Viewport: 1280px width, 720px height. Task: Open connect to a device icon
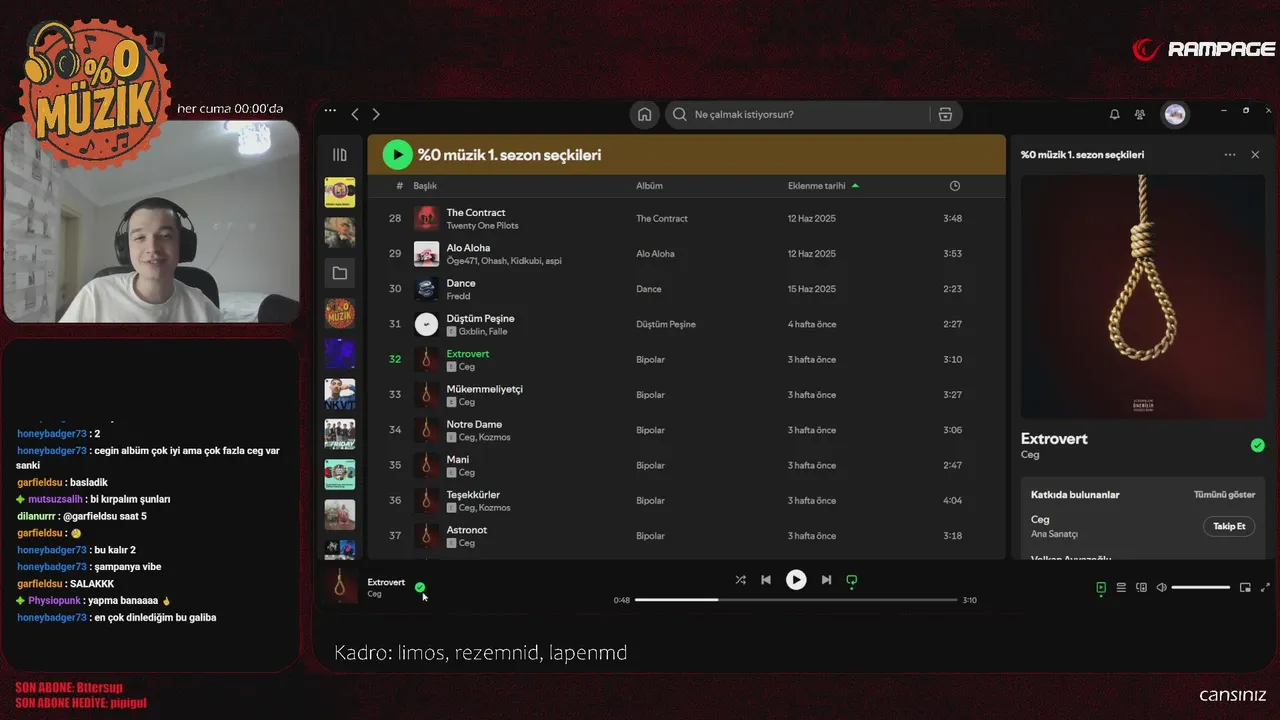[x=1141, y=588]
